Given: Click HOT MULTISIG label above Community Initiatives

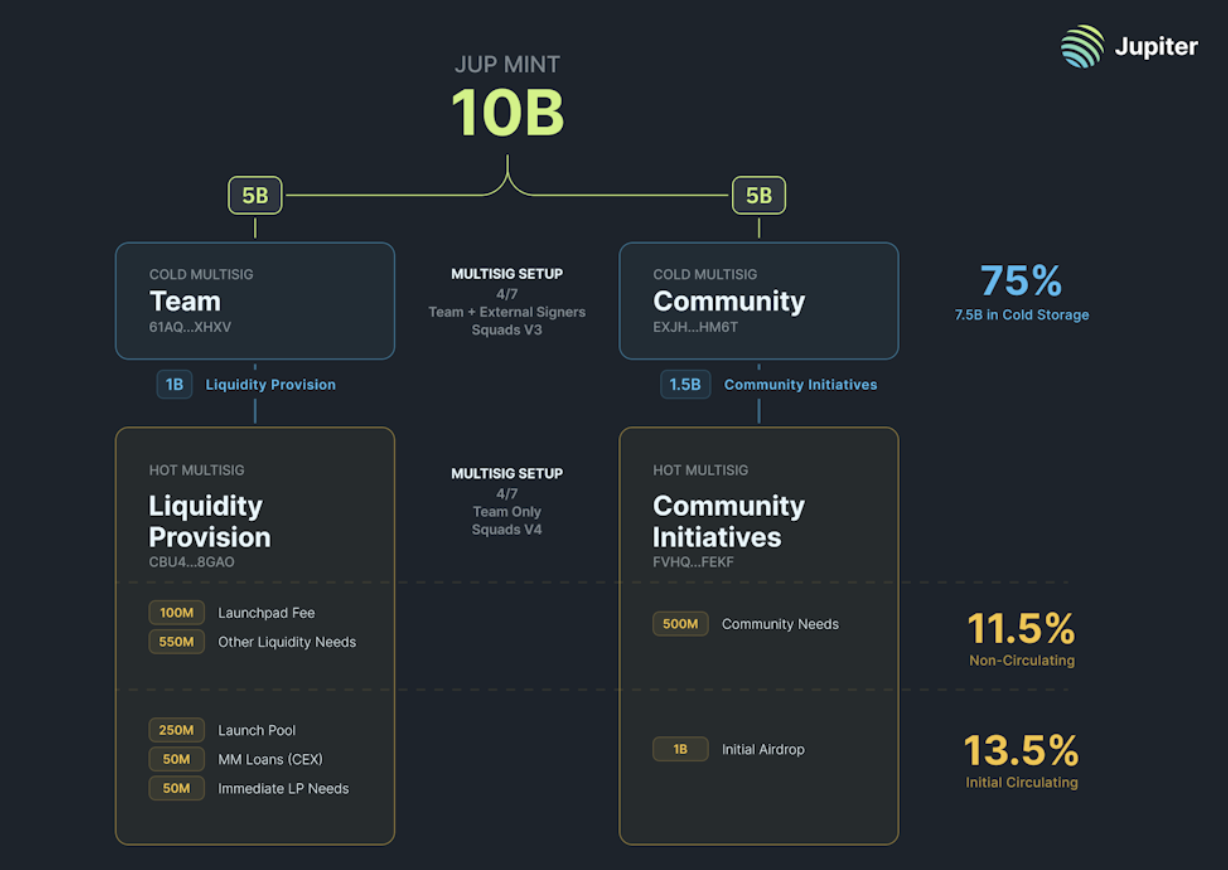Looking at the screenshot, I should pyautogui.click(x=701, y=470).
